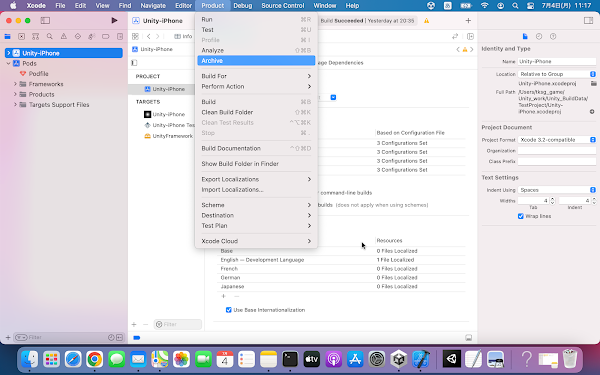Expand the Products folder

pos(15,95)
